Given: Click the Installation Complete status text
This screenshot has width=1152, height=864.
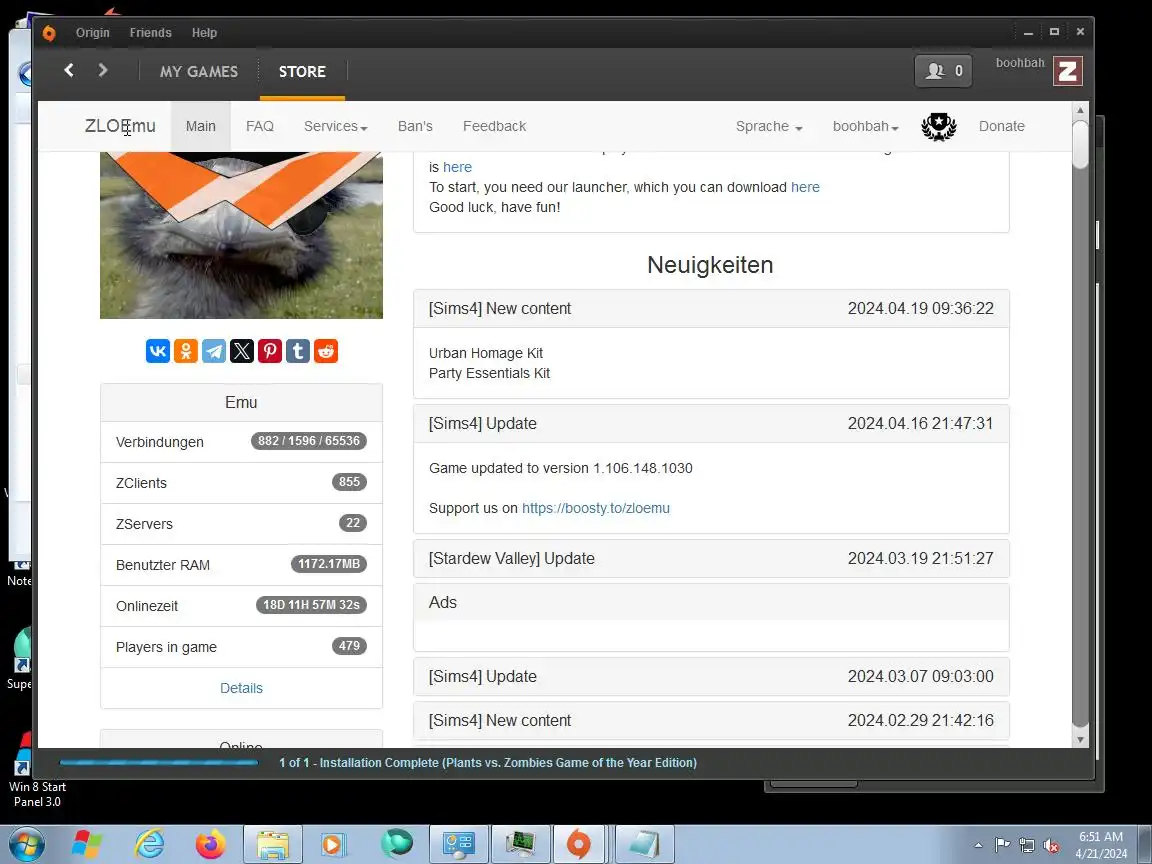Looking at the screenshot, I should (488, 763).
